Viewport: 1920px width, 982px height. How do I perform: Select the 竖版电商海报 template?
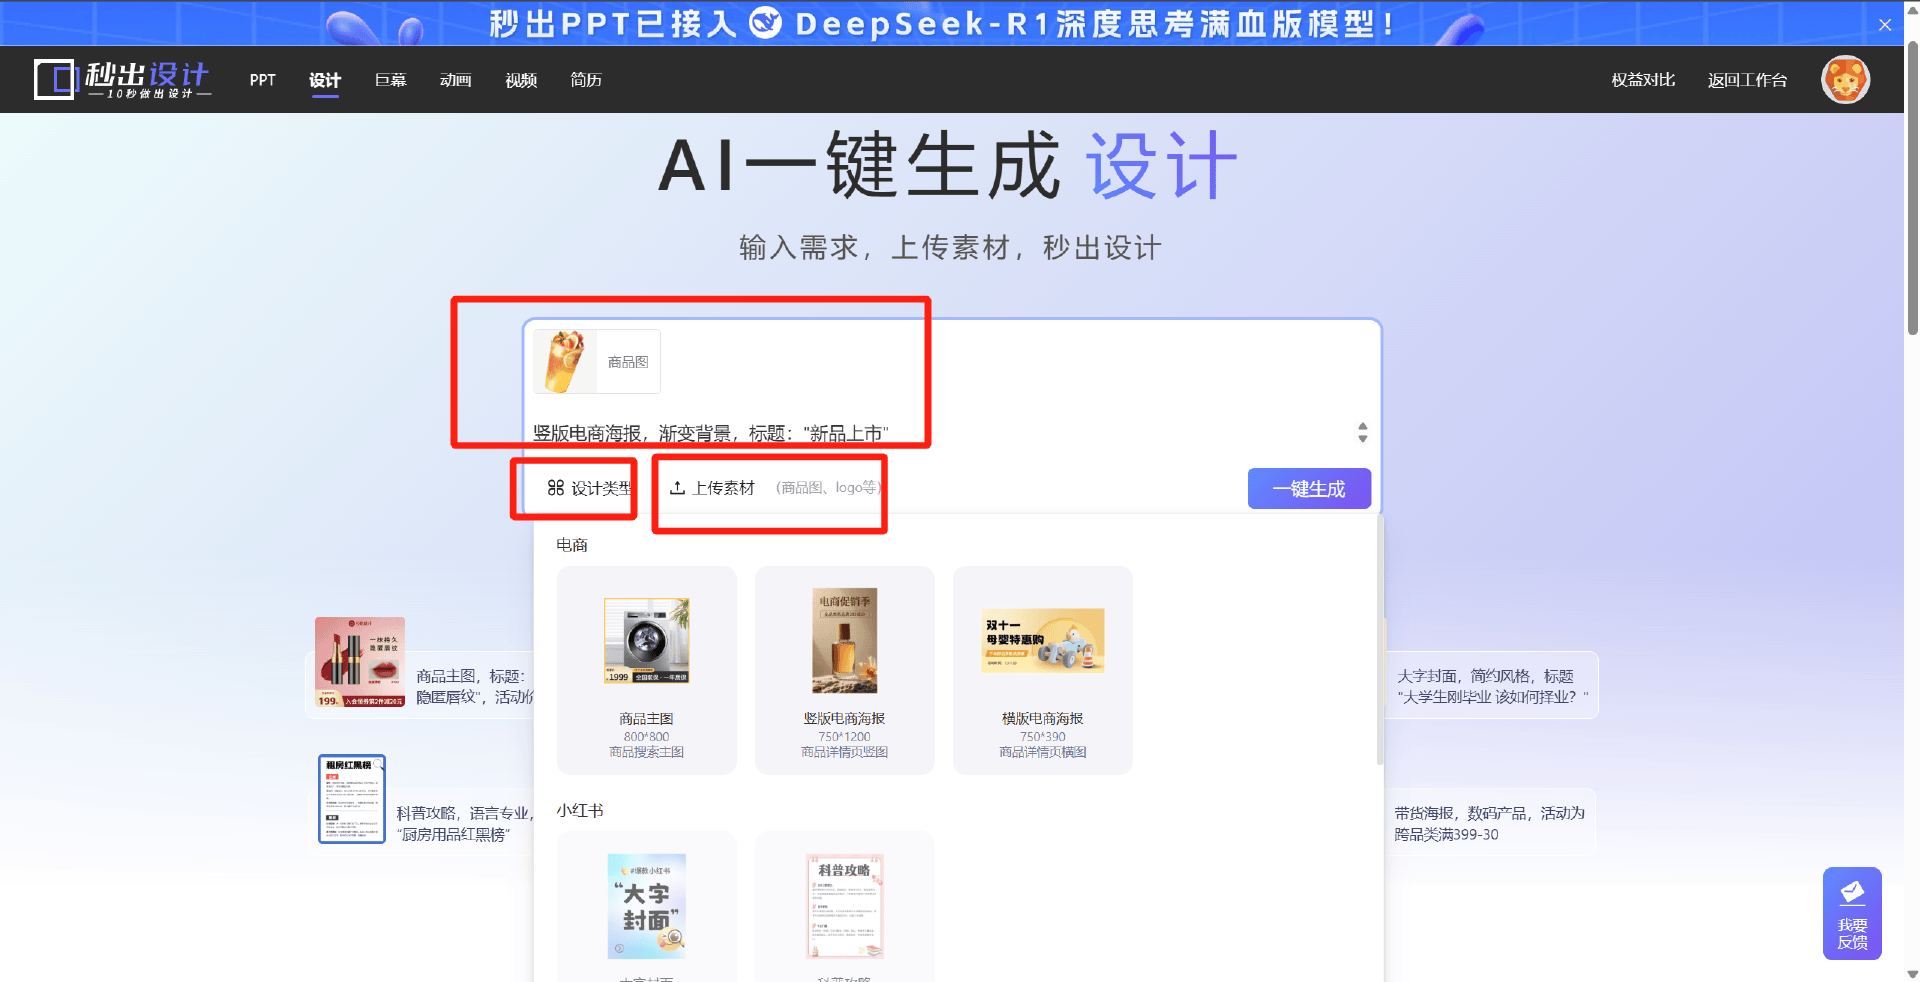coord(844,669)
